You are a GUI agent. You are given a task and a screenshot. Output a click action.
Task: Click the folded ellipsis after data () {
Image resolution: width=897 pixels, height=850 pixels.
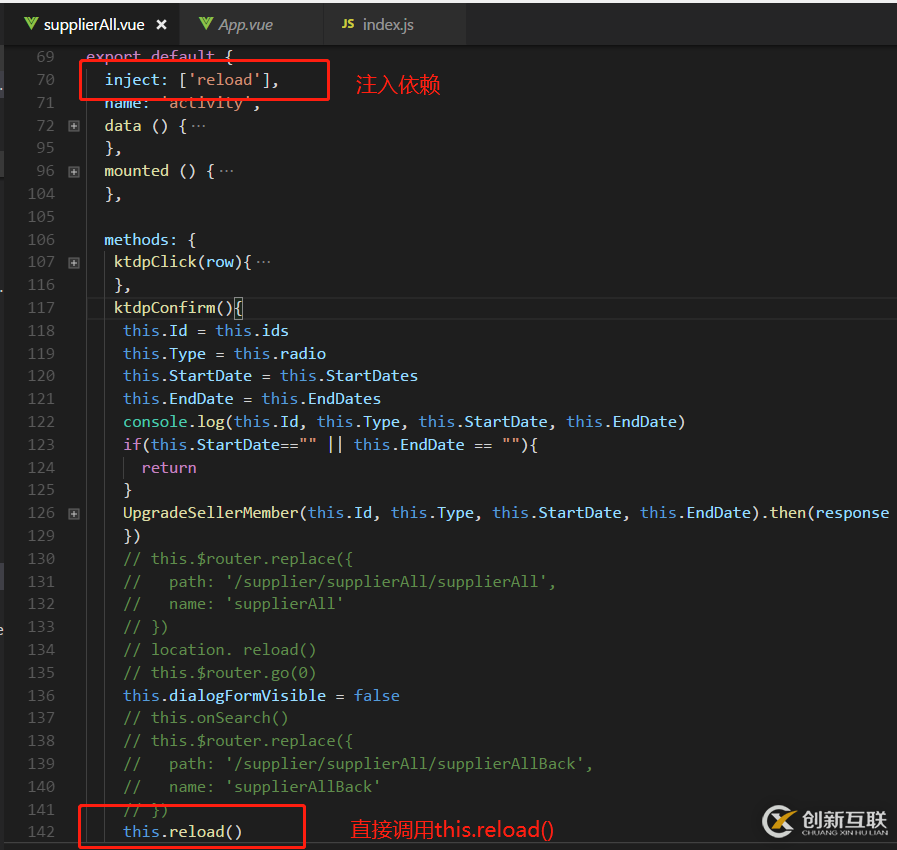[x=198, y=126]
